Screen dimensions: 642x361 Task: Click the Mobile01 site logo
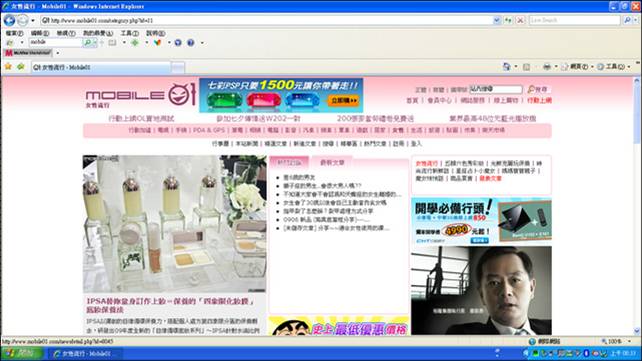(x=140, y=95)
